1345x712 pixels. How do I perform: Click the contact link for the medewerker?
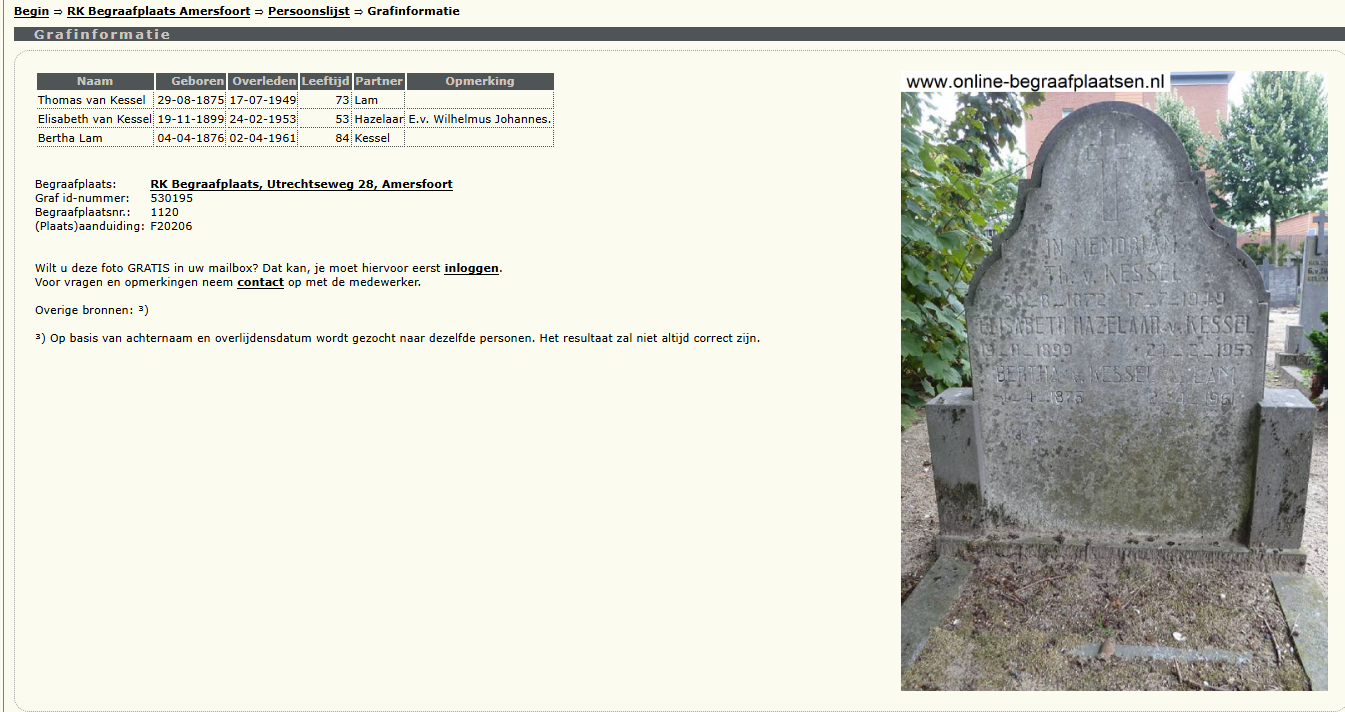[x=260, y=282]
